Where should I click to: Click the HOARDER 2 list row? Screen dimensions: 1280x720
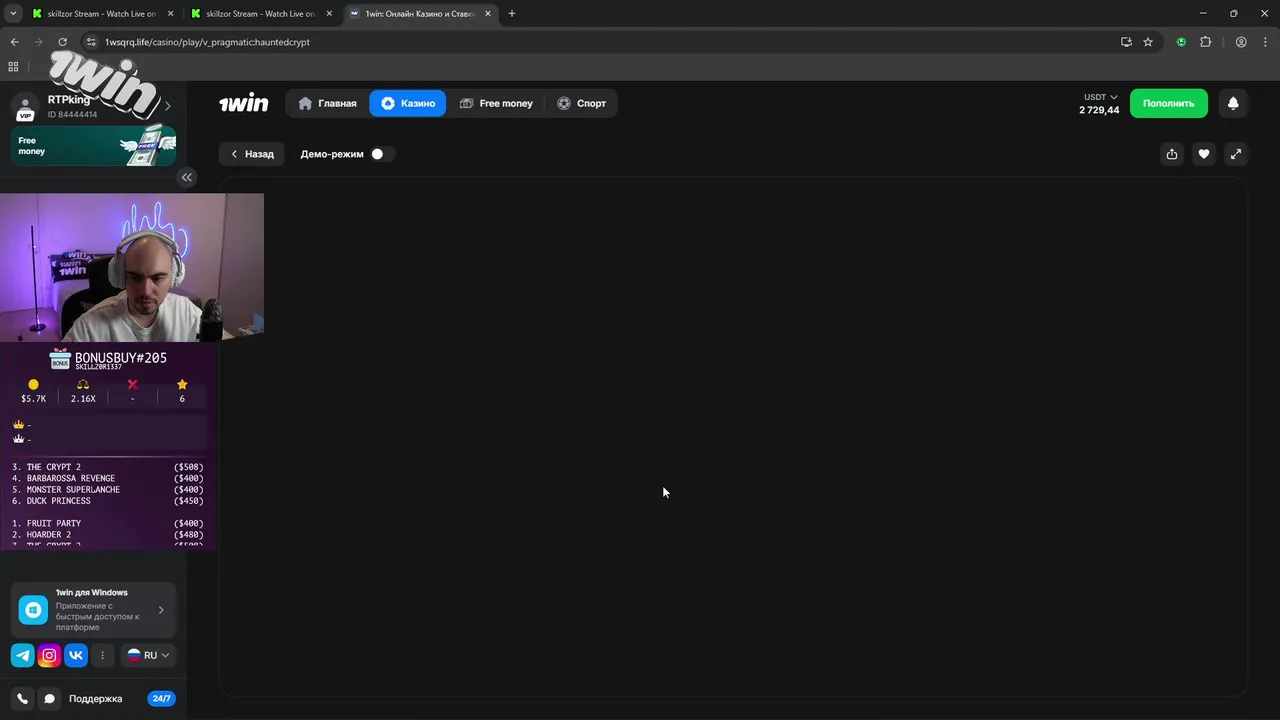tap(108, 535)
